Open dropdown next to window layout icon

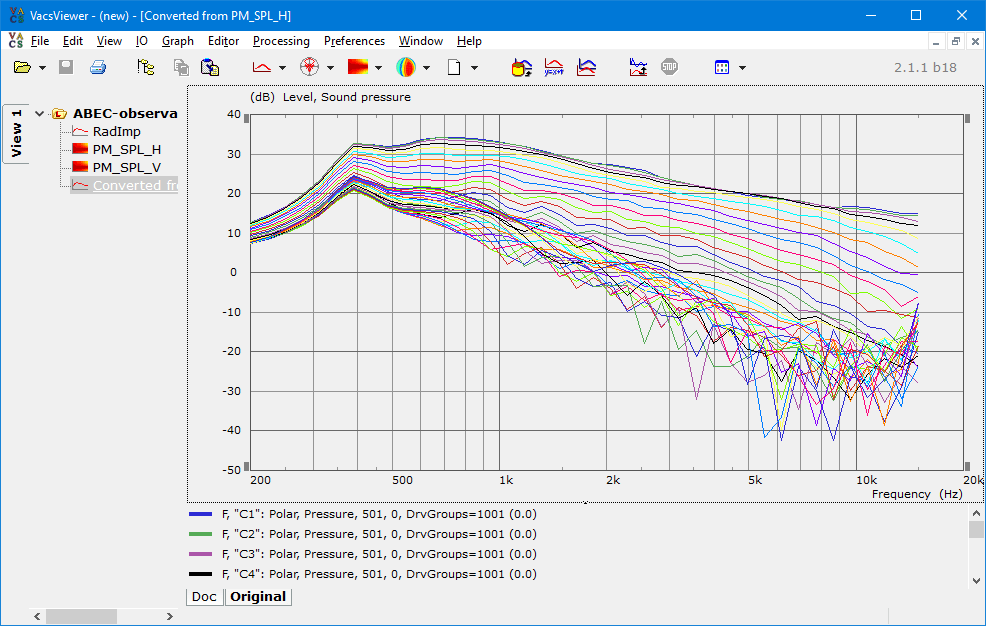[743, 68]
